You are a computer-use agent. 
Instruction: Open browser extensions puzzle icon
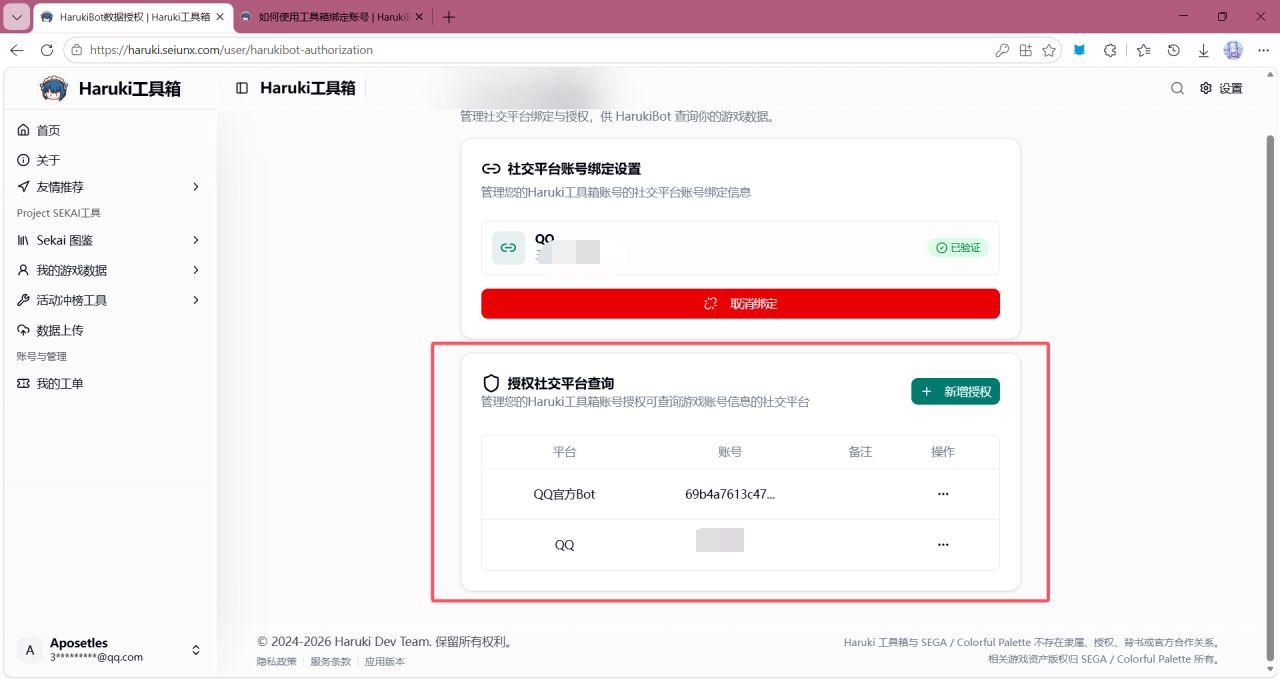coord(1110,50)
